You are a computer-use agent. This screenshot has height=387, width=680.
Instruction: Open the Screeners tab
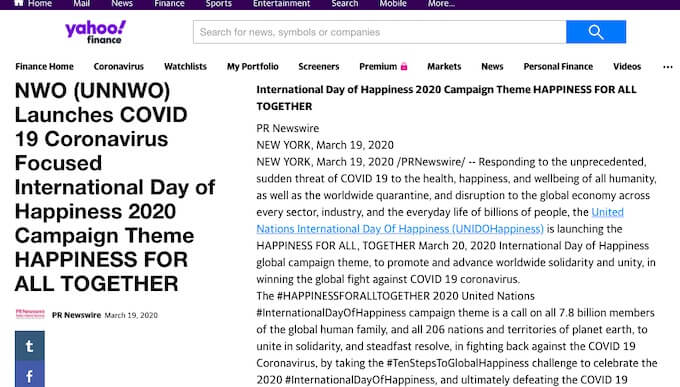[318, 66]
